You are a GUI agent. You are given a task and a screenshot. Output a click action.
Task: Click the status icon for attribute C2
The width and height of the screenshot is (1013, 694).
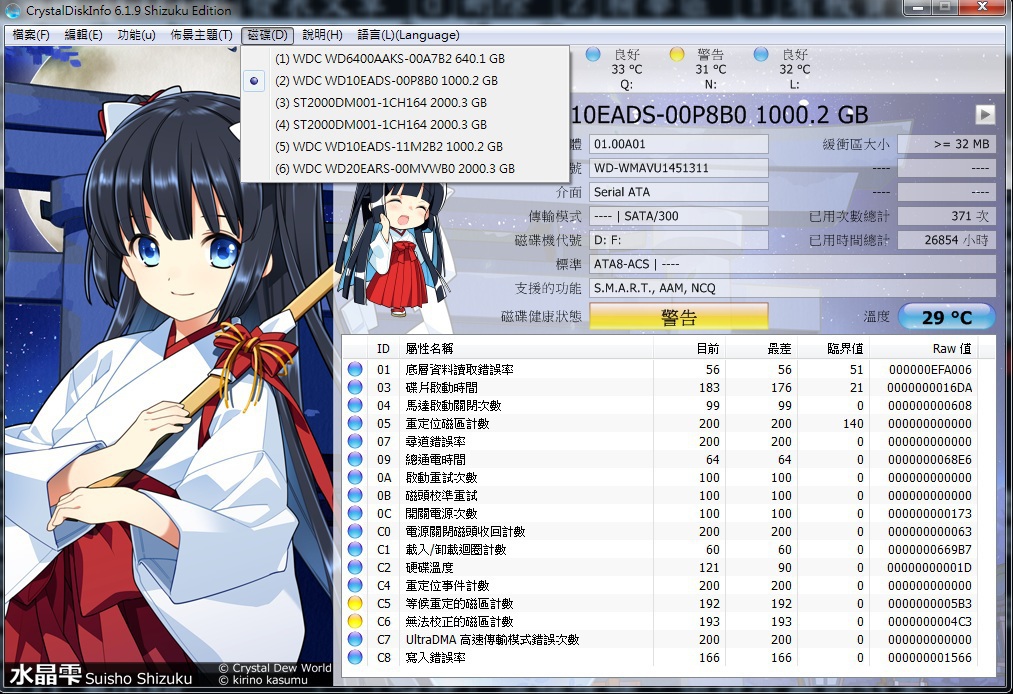(355, 567)
